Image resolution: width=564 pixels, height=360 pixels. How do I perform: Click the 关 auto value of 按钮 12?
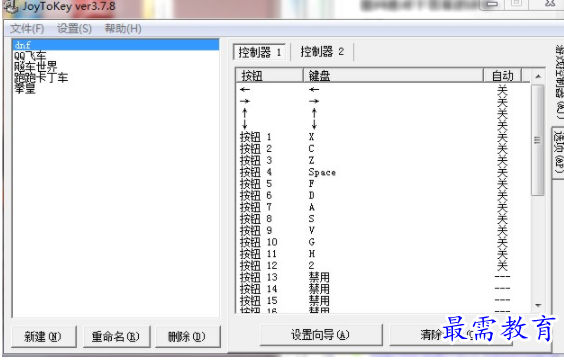pyautogui.click(x=502, y=265)
